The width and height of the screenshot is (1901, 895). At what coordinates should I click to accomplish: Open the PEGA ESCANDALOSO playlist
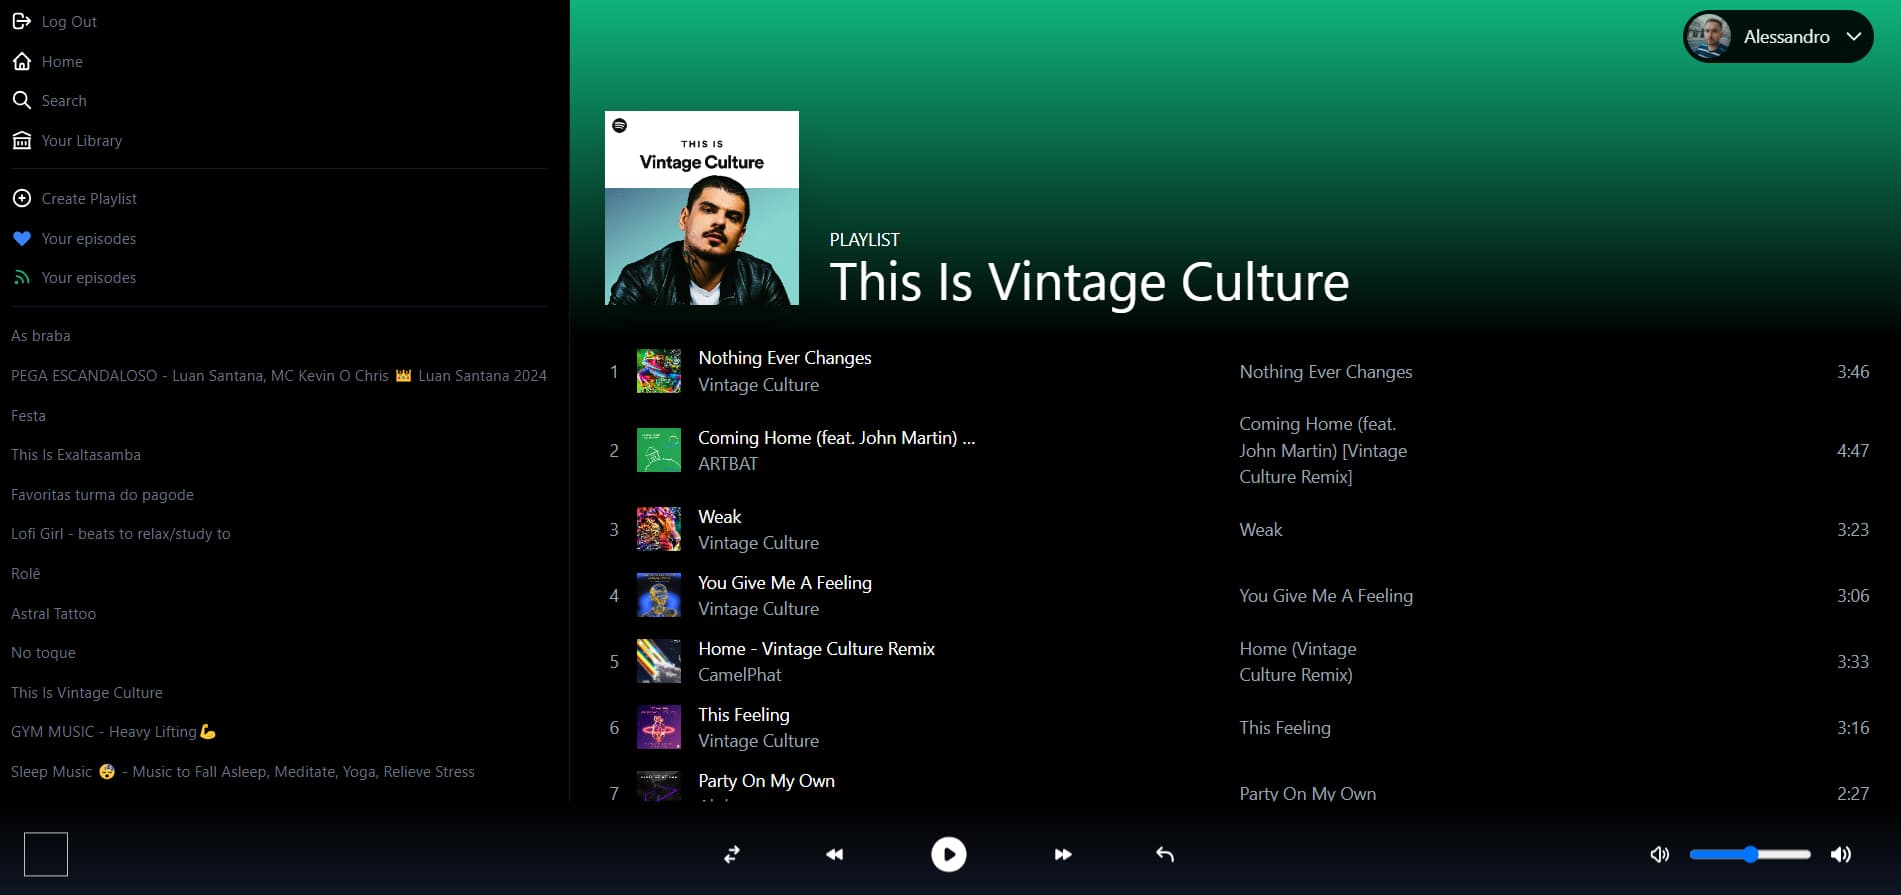pos(279,376)
